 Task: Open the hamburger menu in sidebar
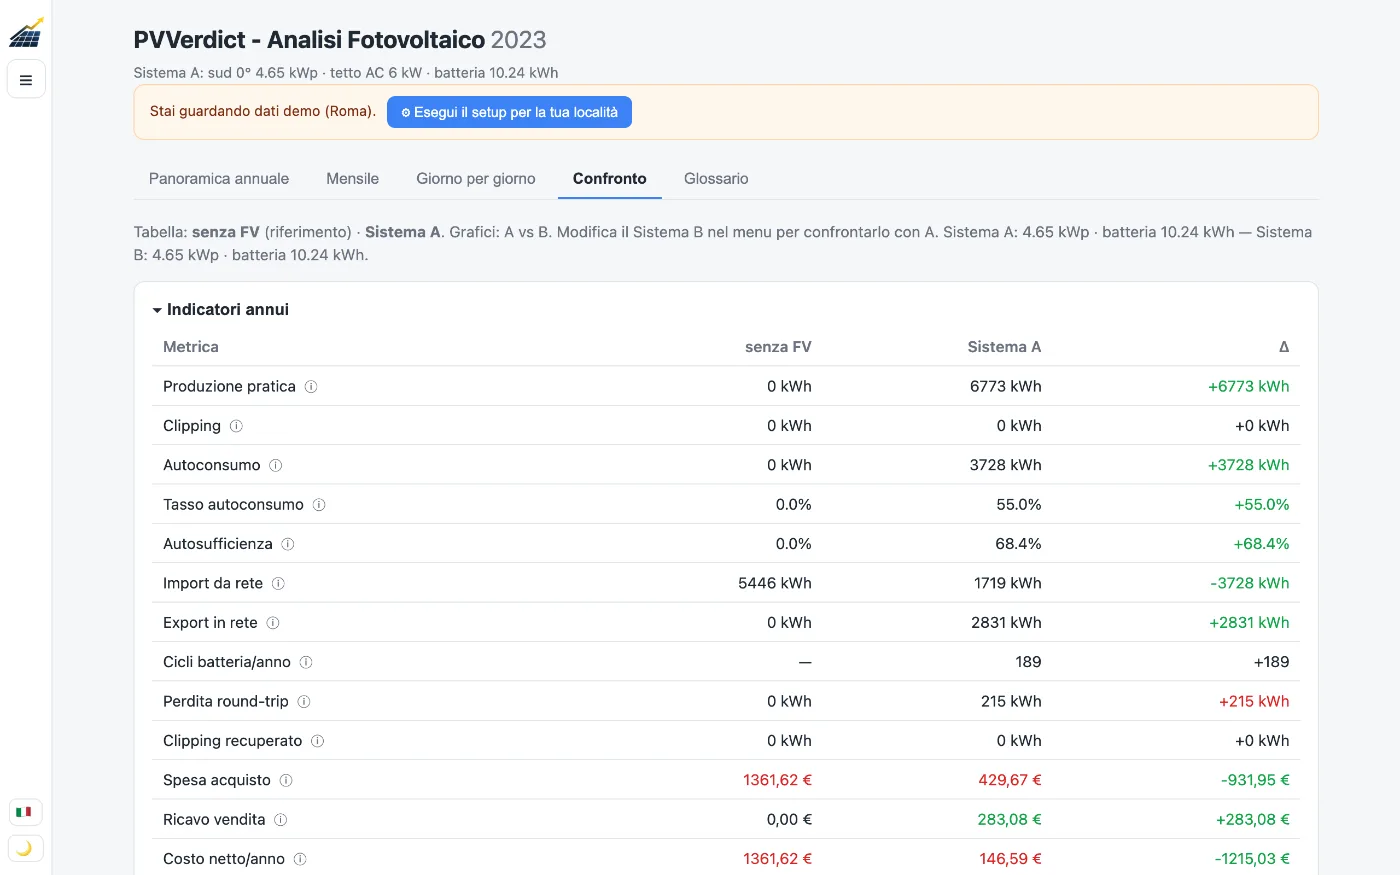point(26,79)
